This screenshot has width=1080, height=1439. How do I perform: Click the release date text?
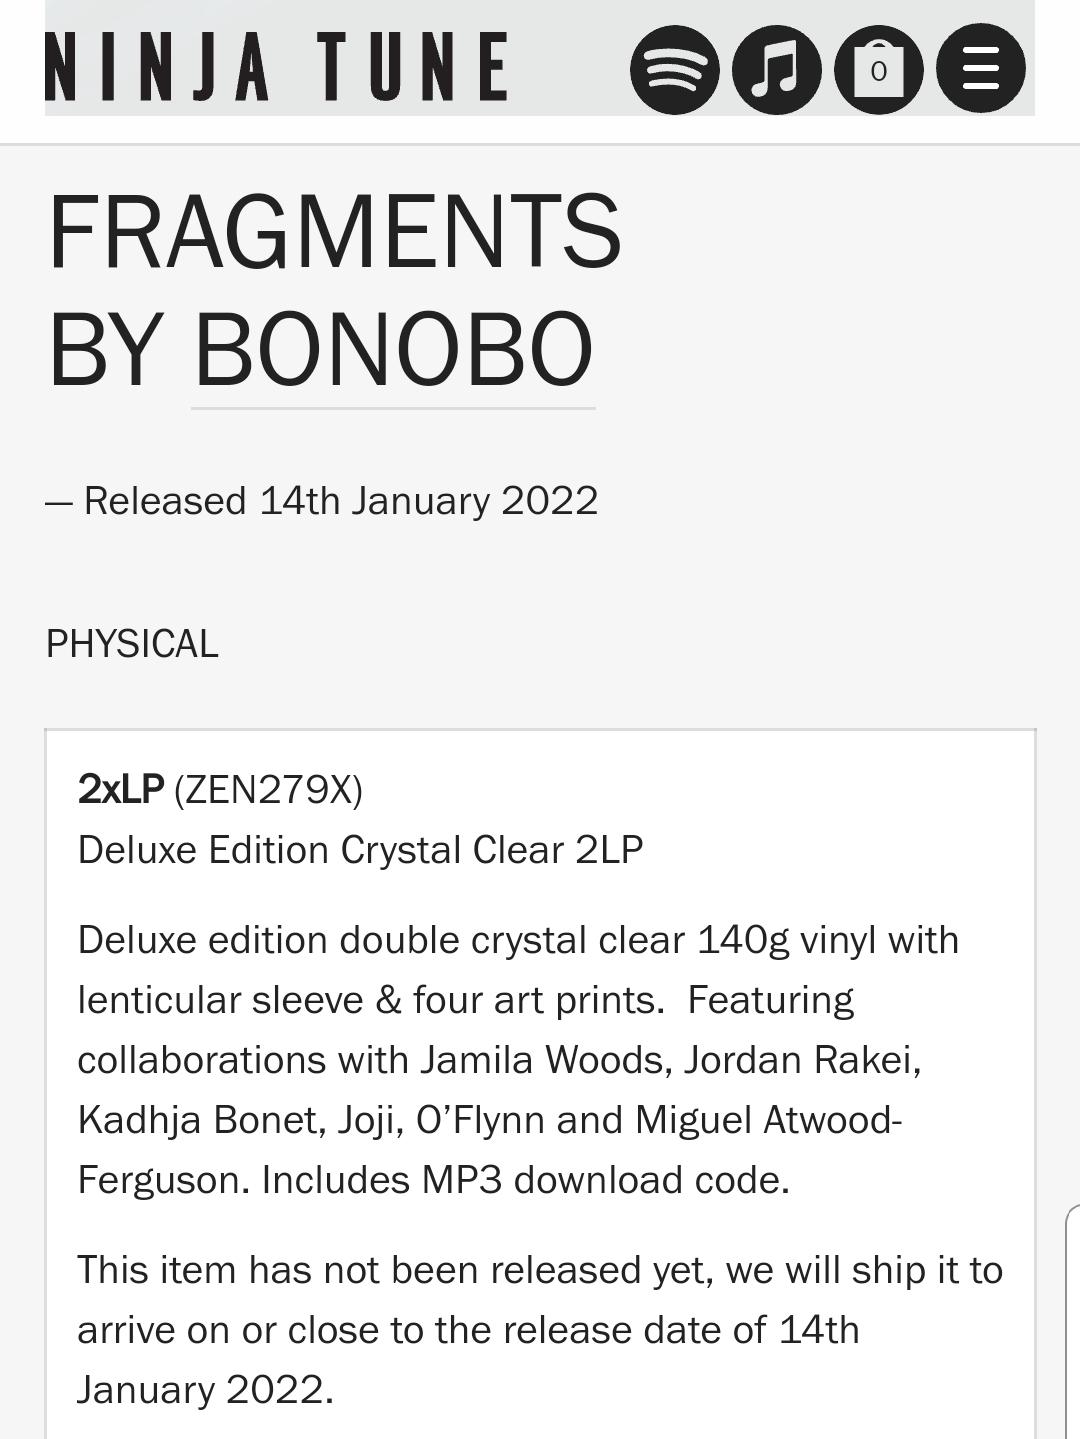point(322,501)
